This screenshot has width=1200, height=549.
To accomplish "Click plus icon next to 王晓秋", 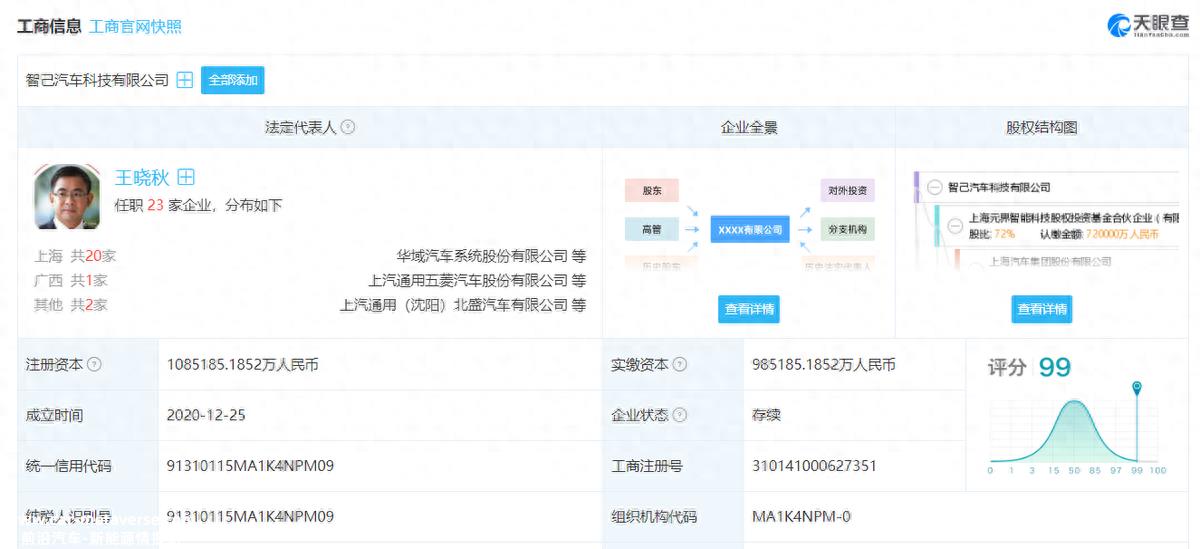I will (186, 177).
